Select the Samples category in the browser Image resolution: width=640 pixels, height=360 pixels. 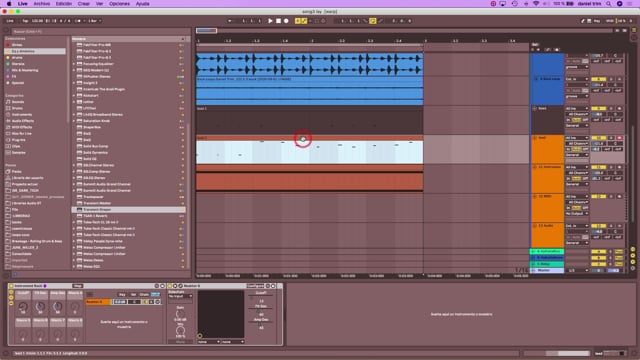click(18, 153)
